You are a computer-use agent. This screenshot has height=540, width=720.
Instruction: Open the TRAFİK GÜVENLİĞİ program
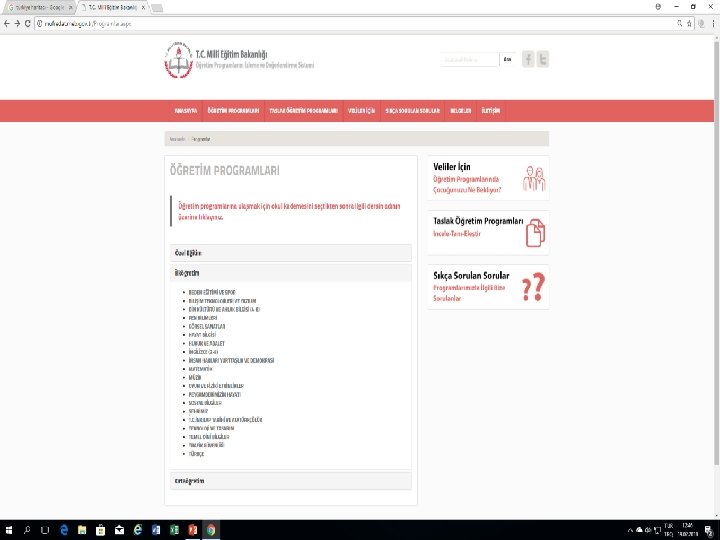(207, 445)
